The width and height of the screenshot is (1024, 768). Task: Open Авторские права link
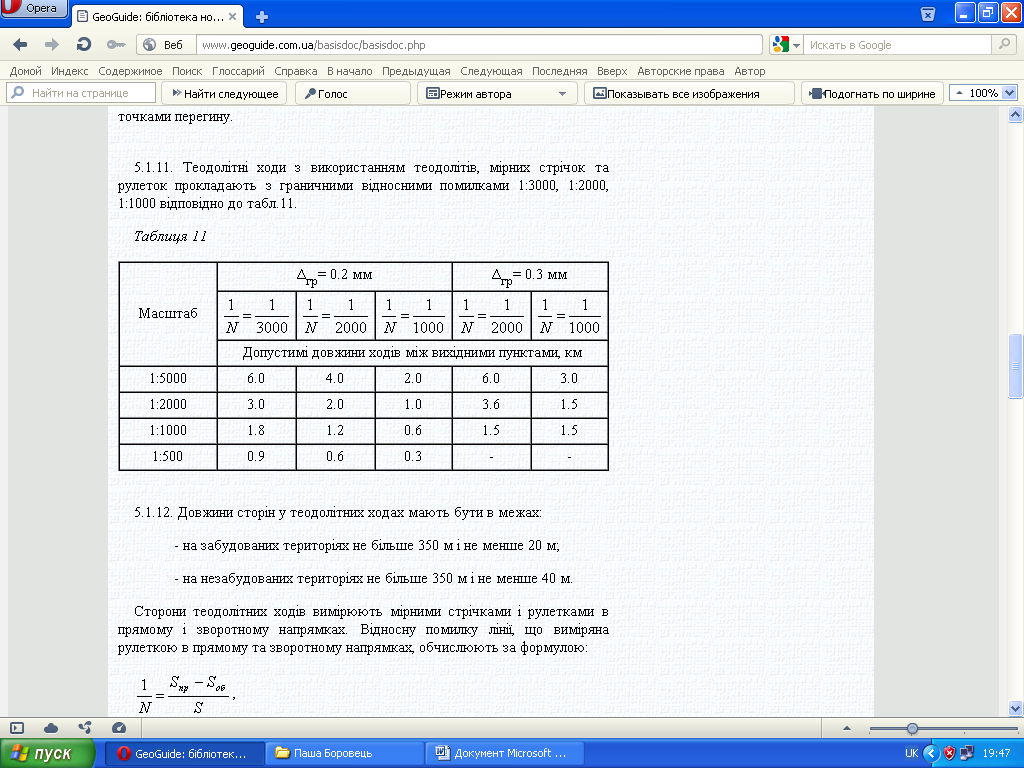click(680, 71)
